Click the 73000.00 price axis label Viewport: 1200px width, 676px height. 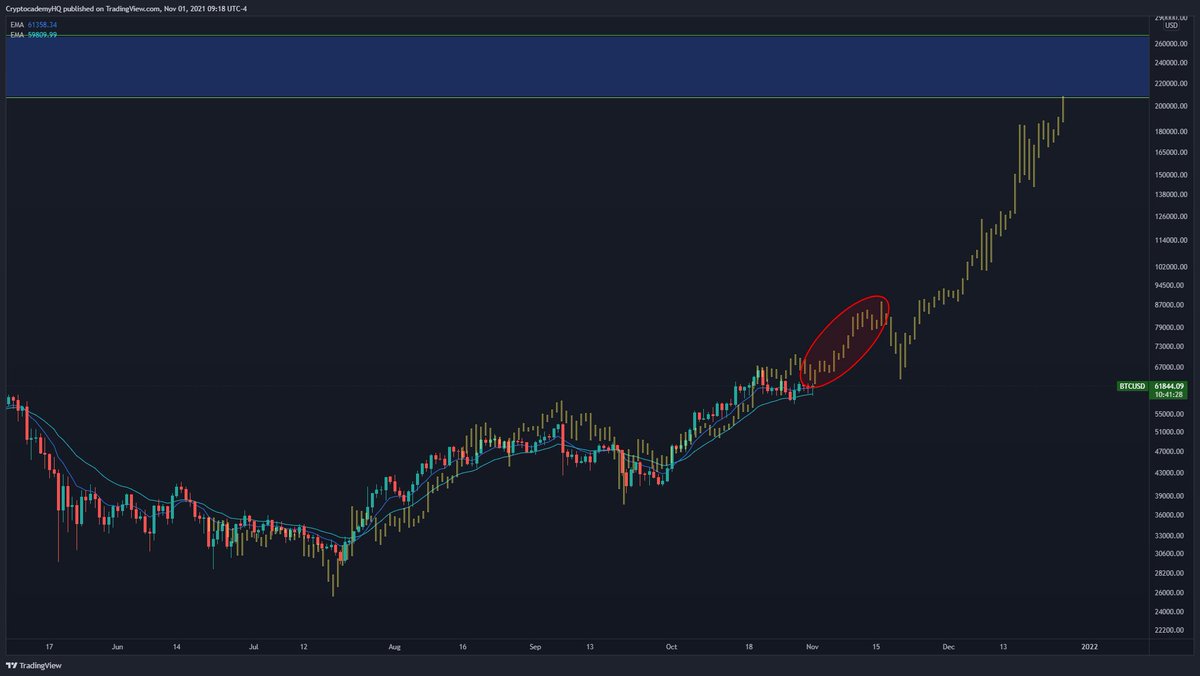click(1170, 346)
